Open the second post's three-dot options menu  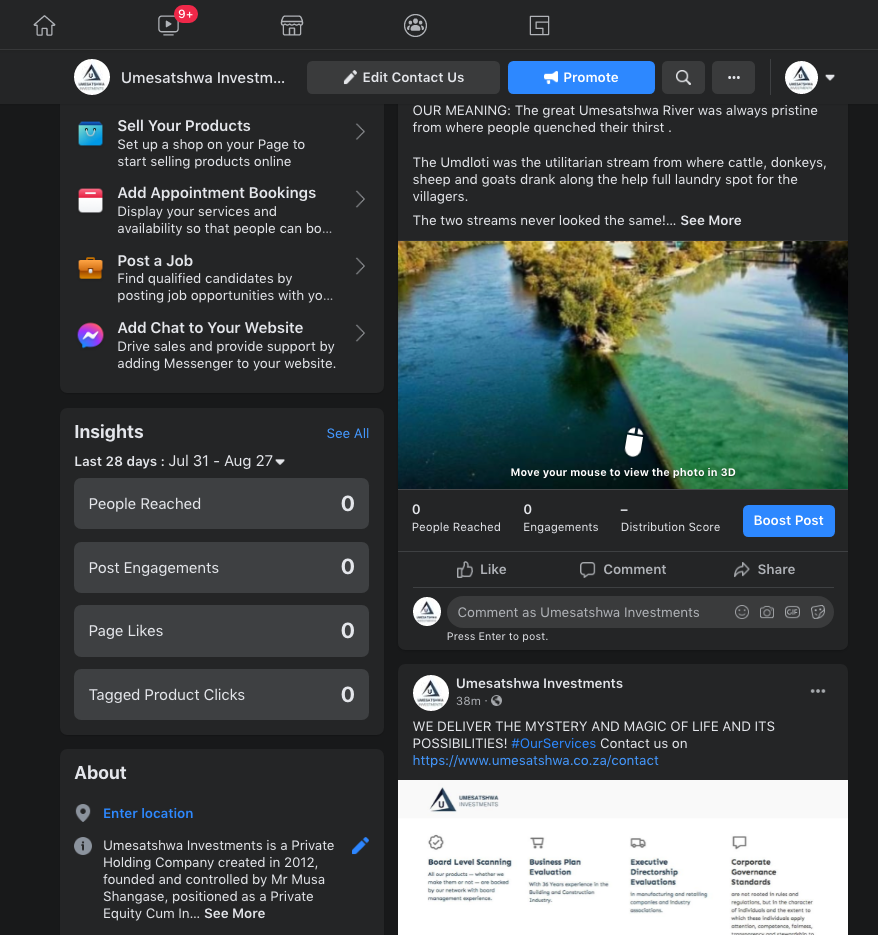click(818, 691)
